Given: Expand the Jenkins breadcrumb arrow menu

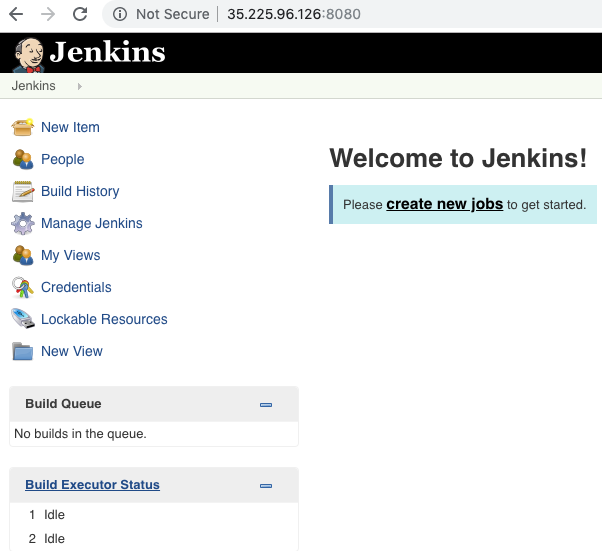Looking at the screenshot, I should point(79,87).
